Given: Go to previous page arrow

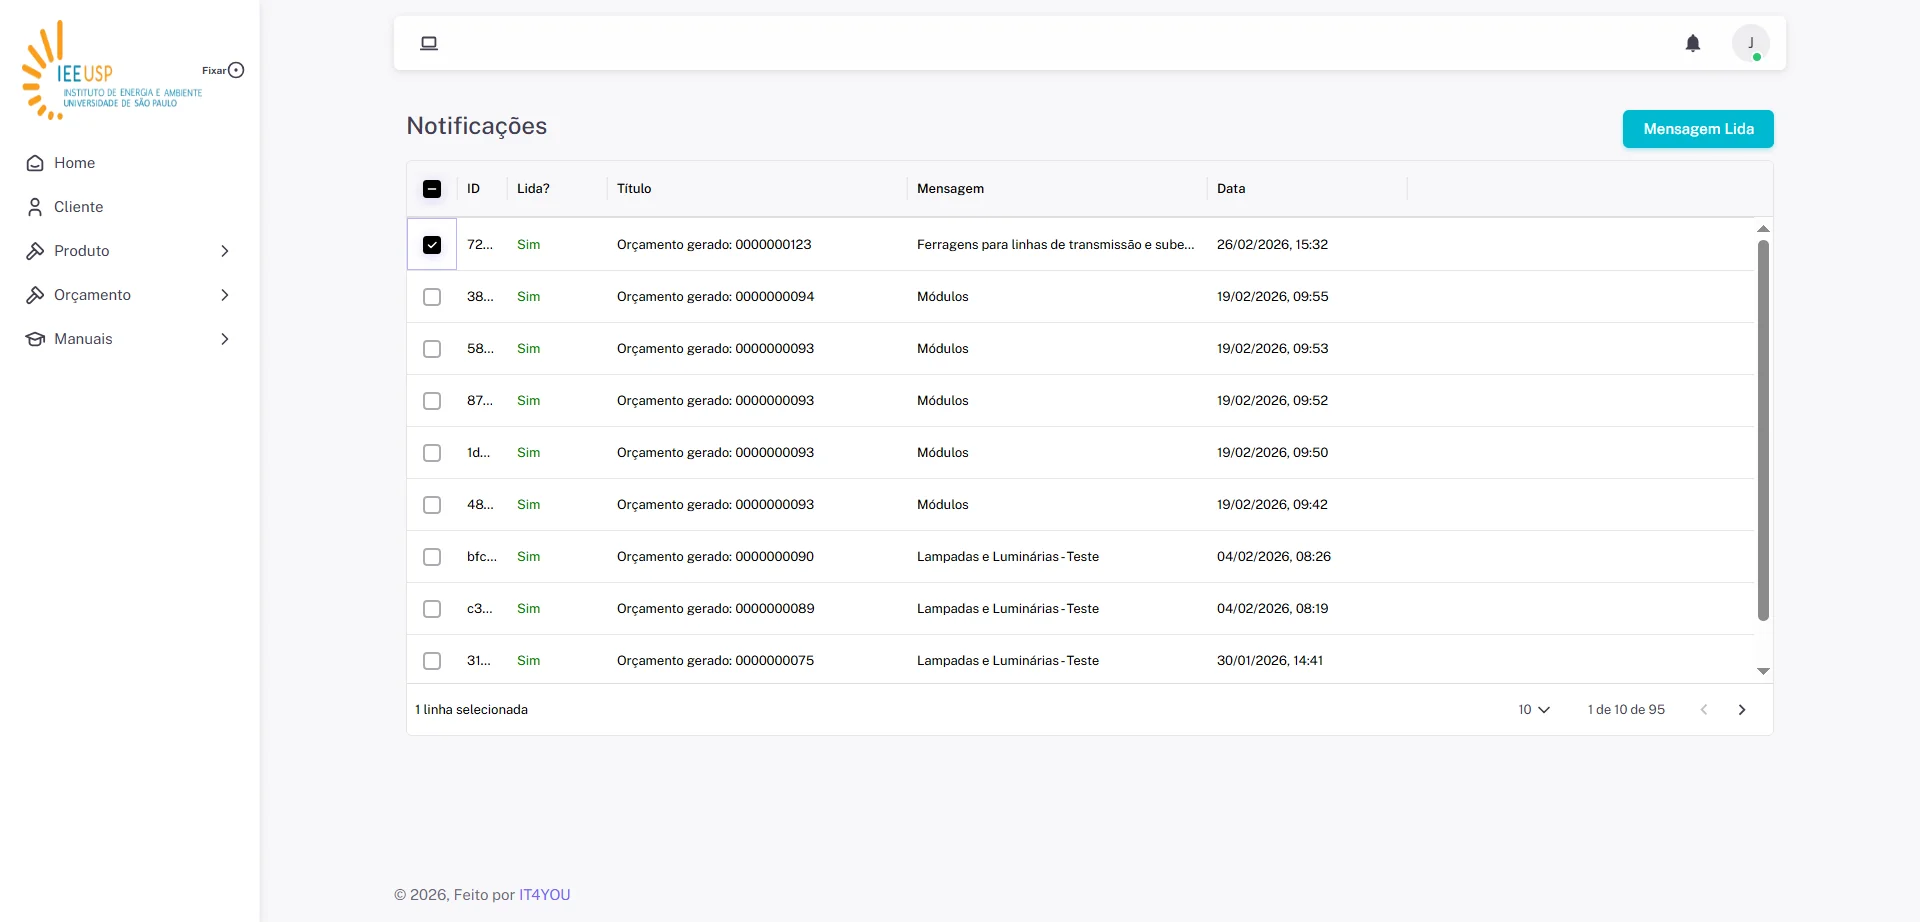Looking at the screenshot, I should pos(1704,710).
